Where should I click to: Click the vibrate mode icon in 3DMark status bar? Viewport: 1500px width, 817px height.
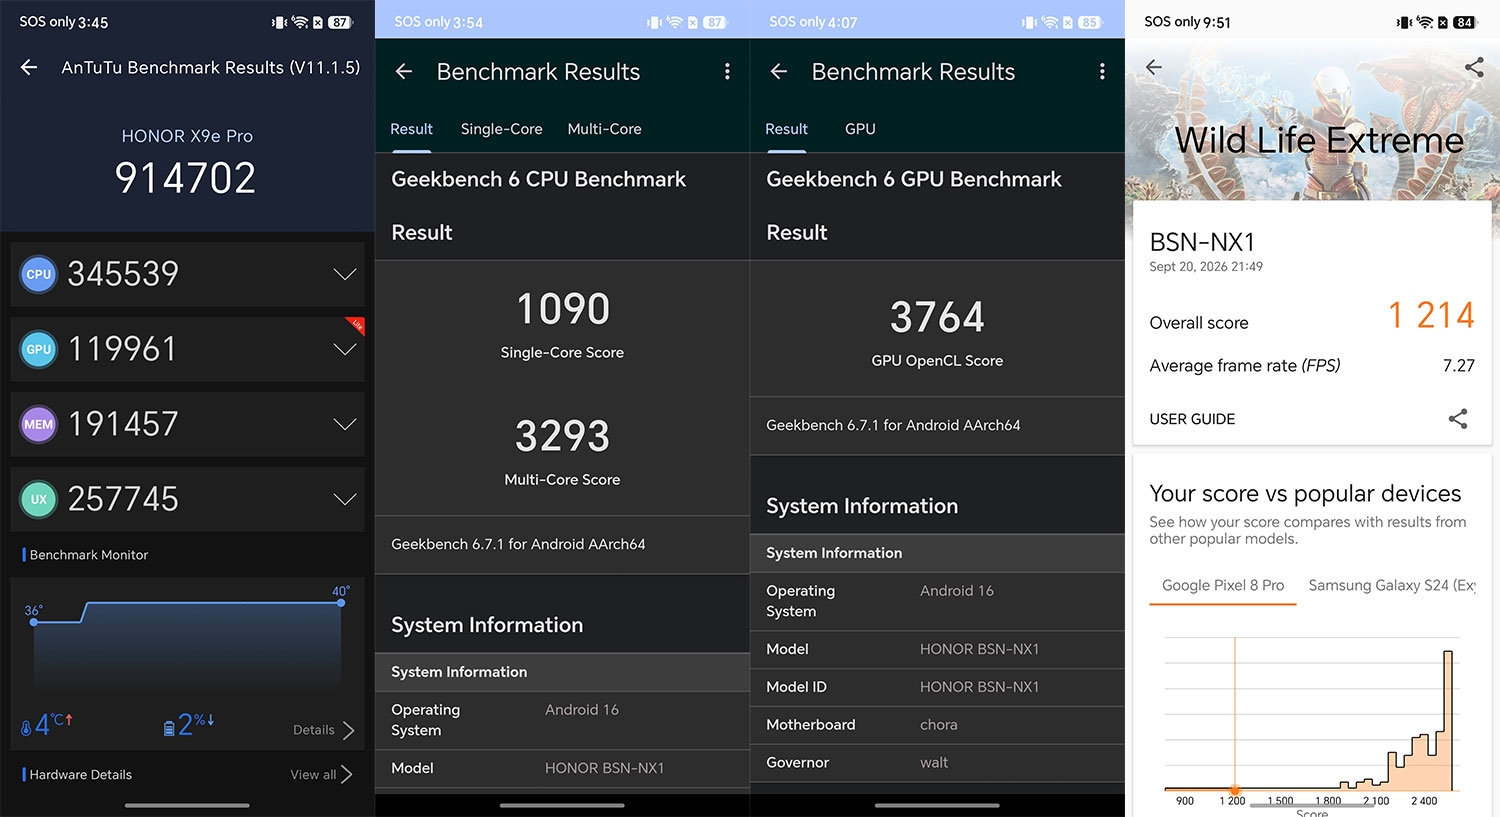coord(1404,22)
